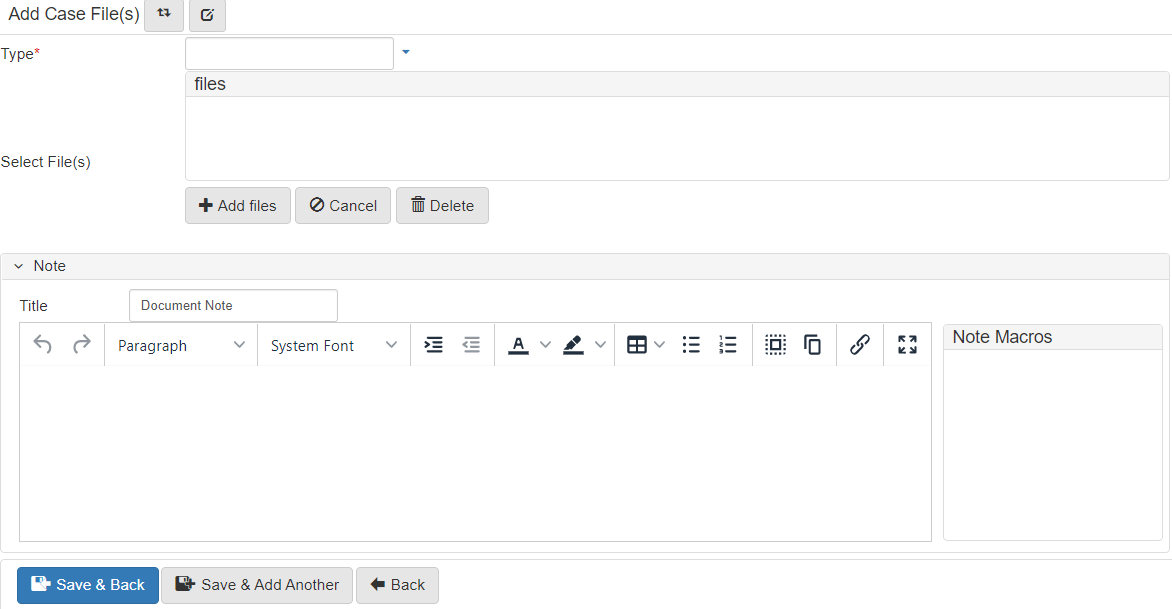Toggle fullscreen mode for the note editor
The image size is (1172, 609).
906,344
